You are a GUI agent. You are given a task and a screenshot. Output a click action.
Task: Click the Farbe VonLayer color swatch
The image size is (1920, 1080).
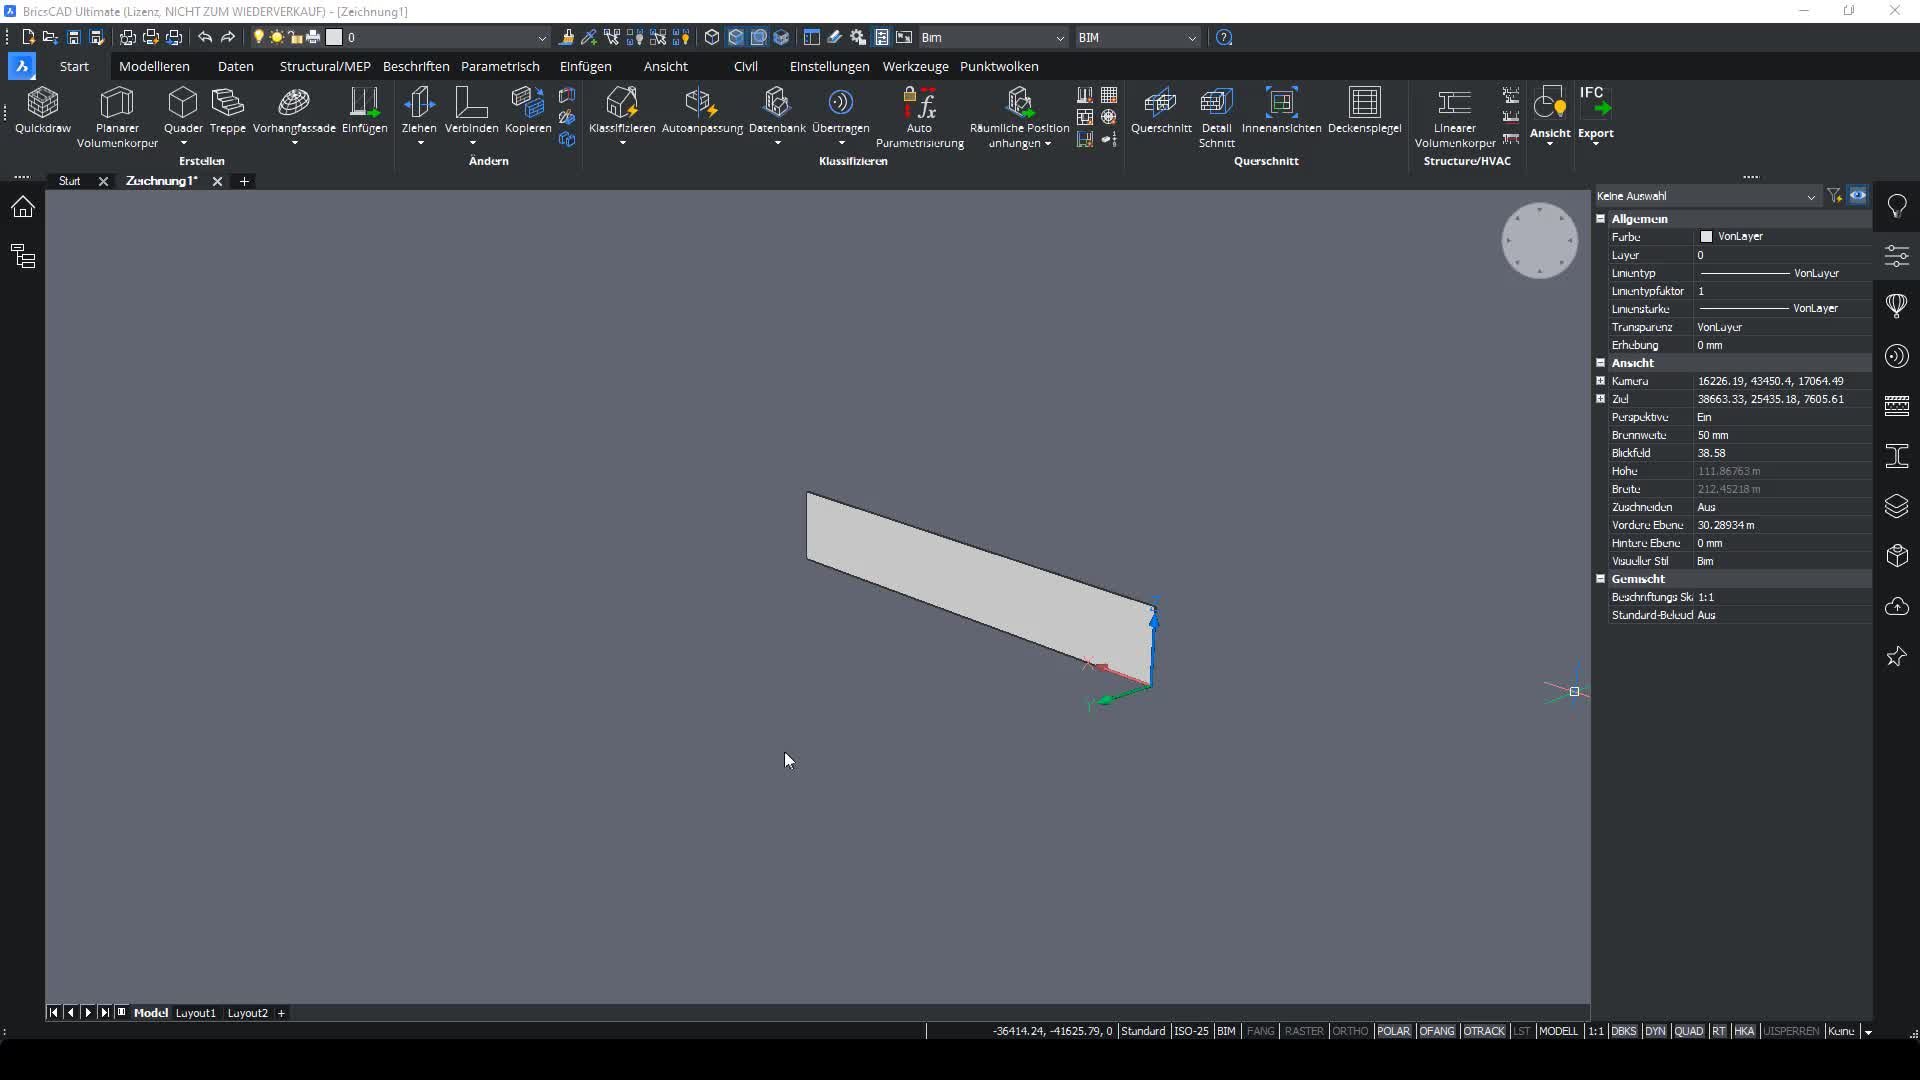pyautogui.click(x=1706, y=237)
